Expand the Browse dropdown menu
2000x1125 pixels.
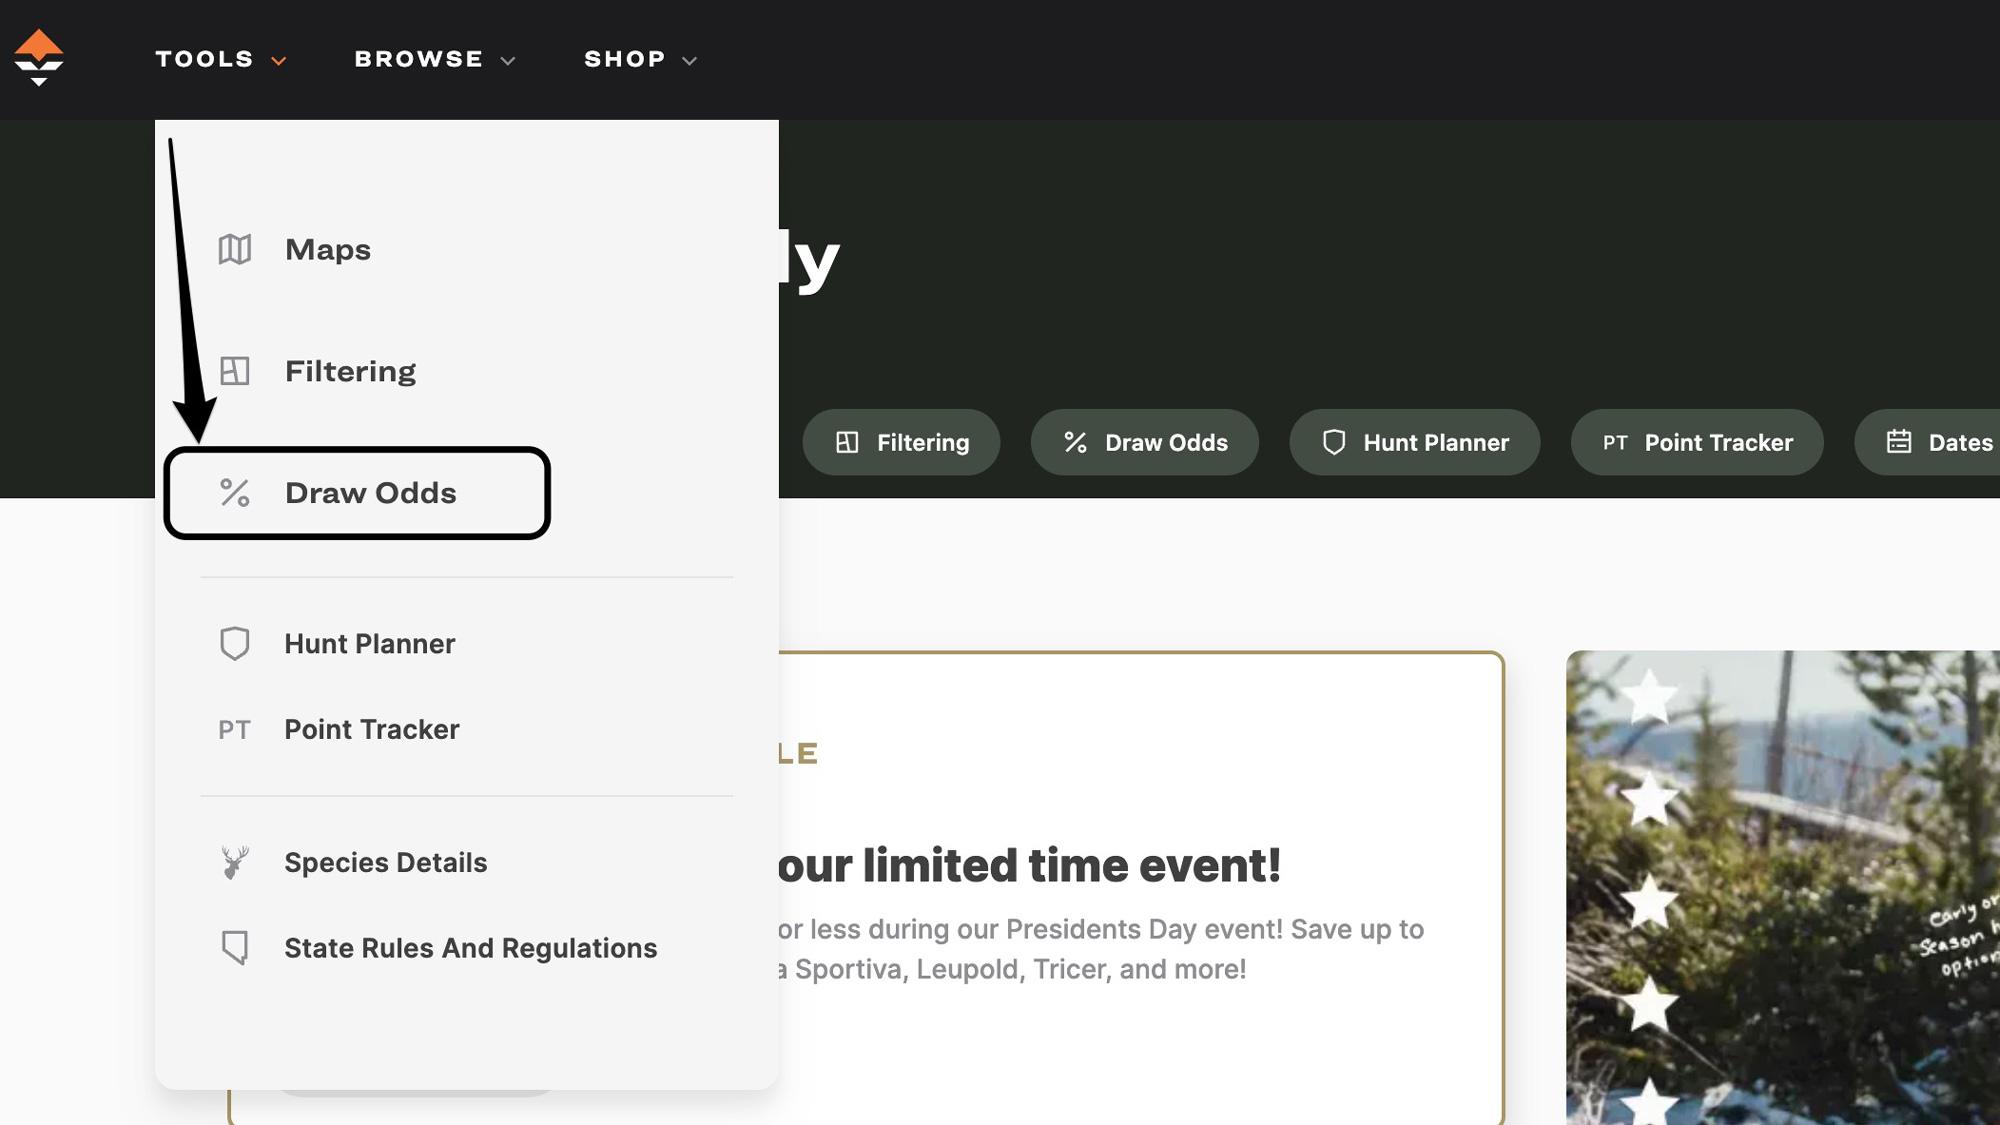coord(435,59)
